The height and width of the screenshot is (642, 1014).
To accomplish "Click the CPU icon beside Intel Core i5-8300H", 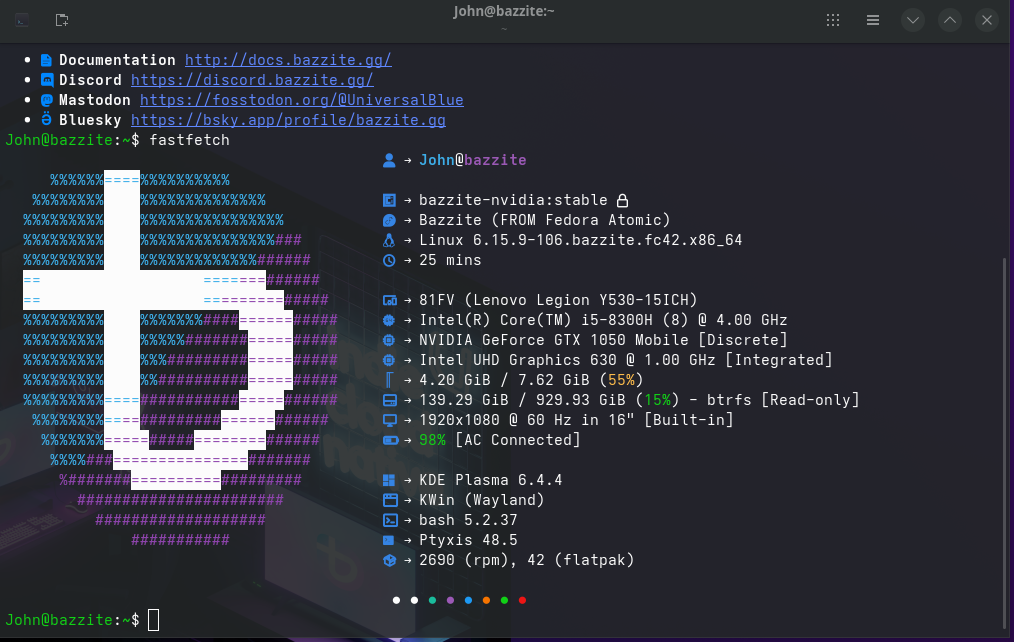I will point(389,320).
